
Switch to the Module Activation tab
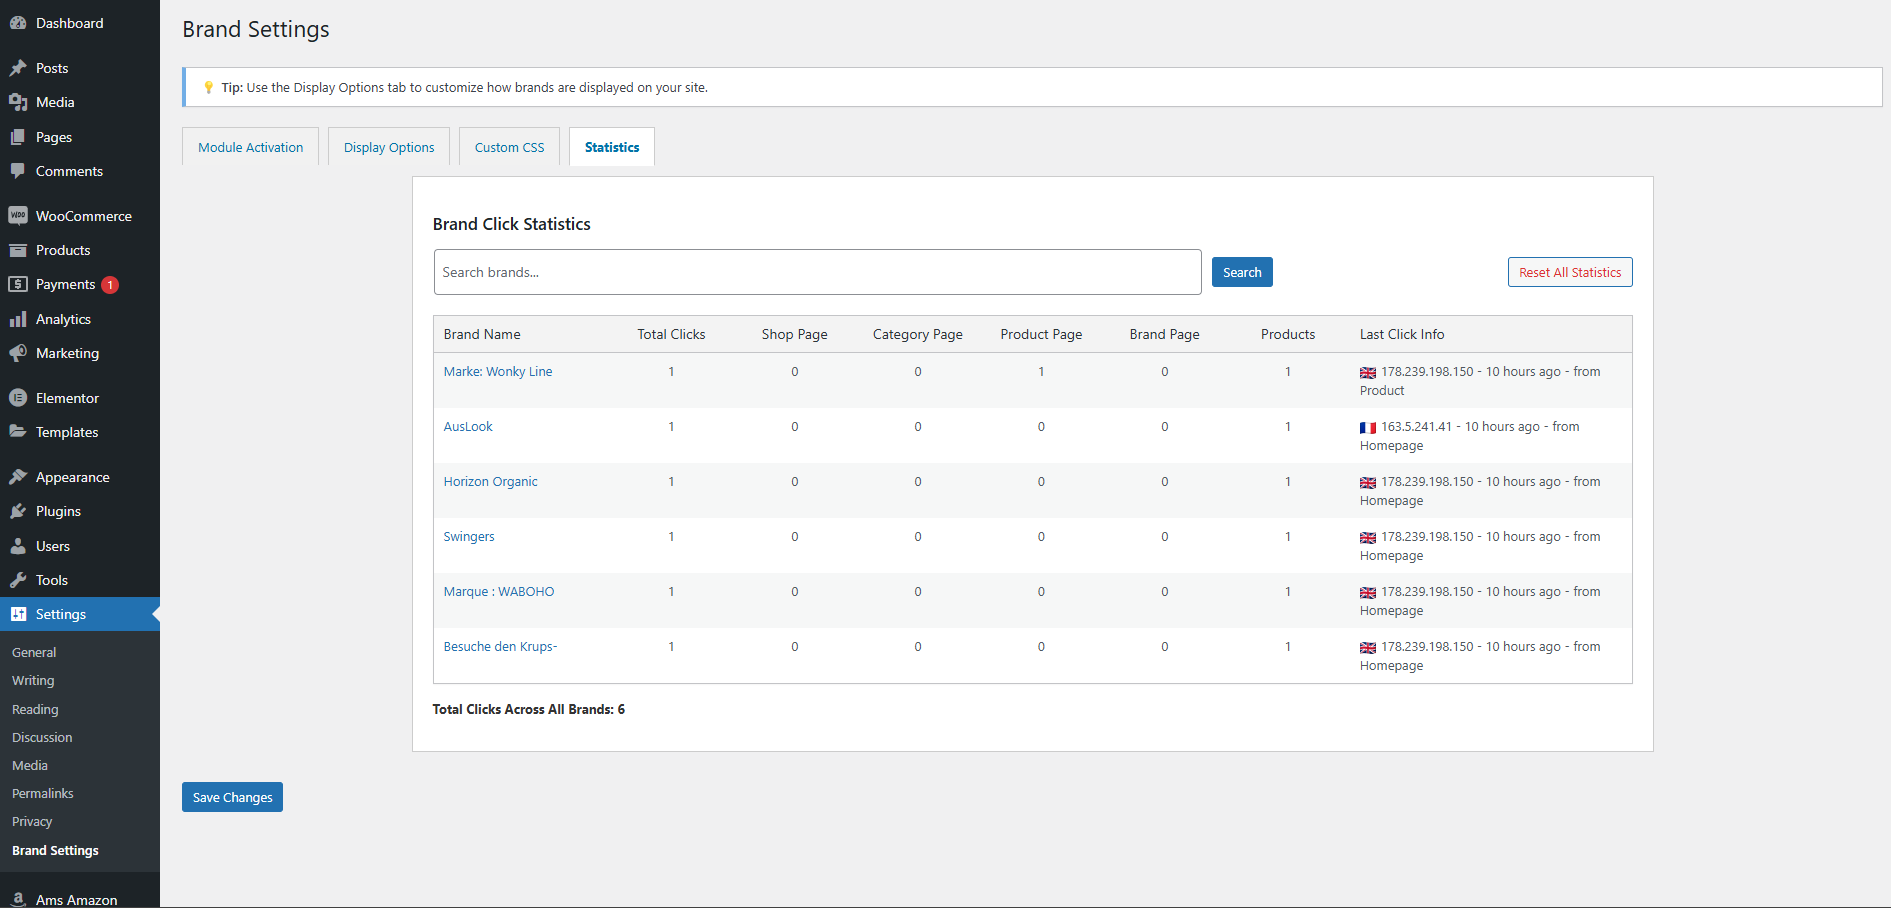(x=250, y=147)
